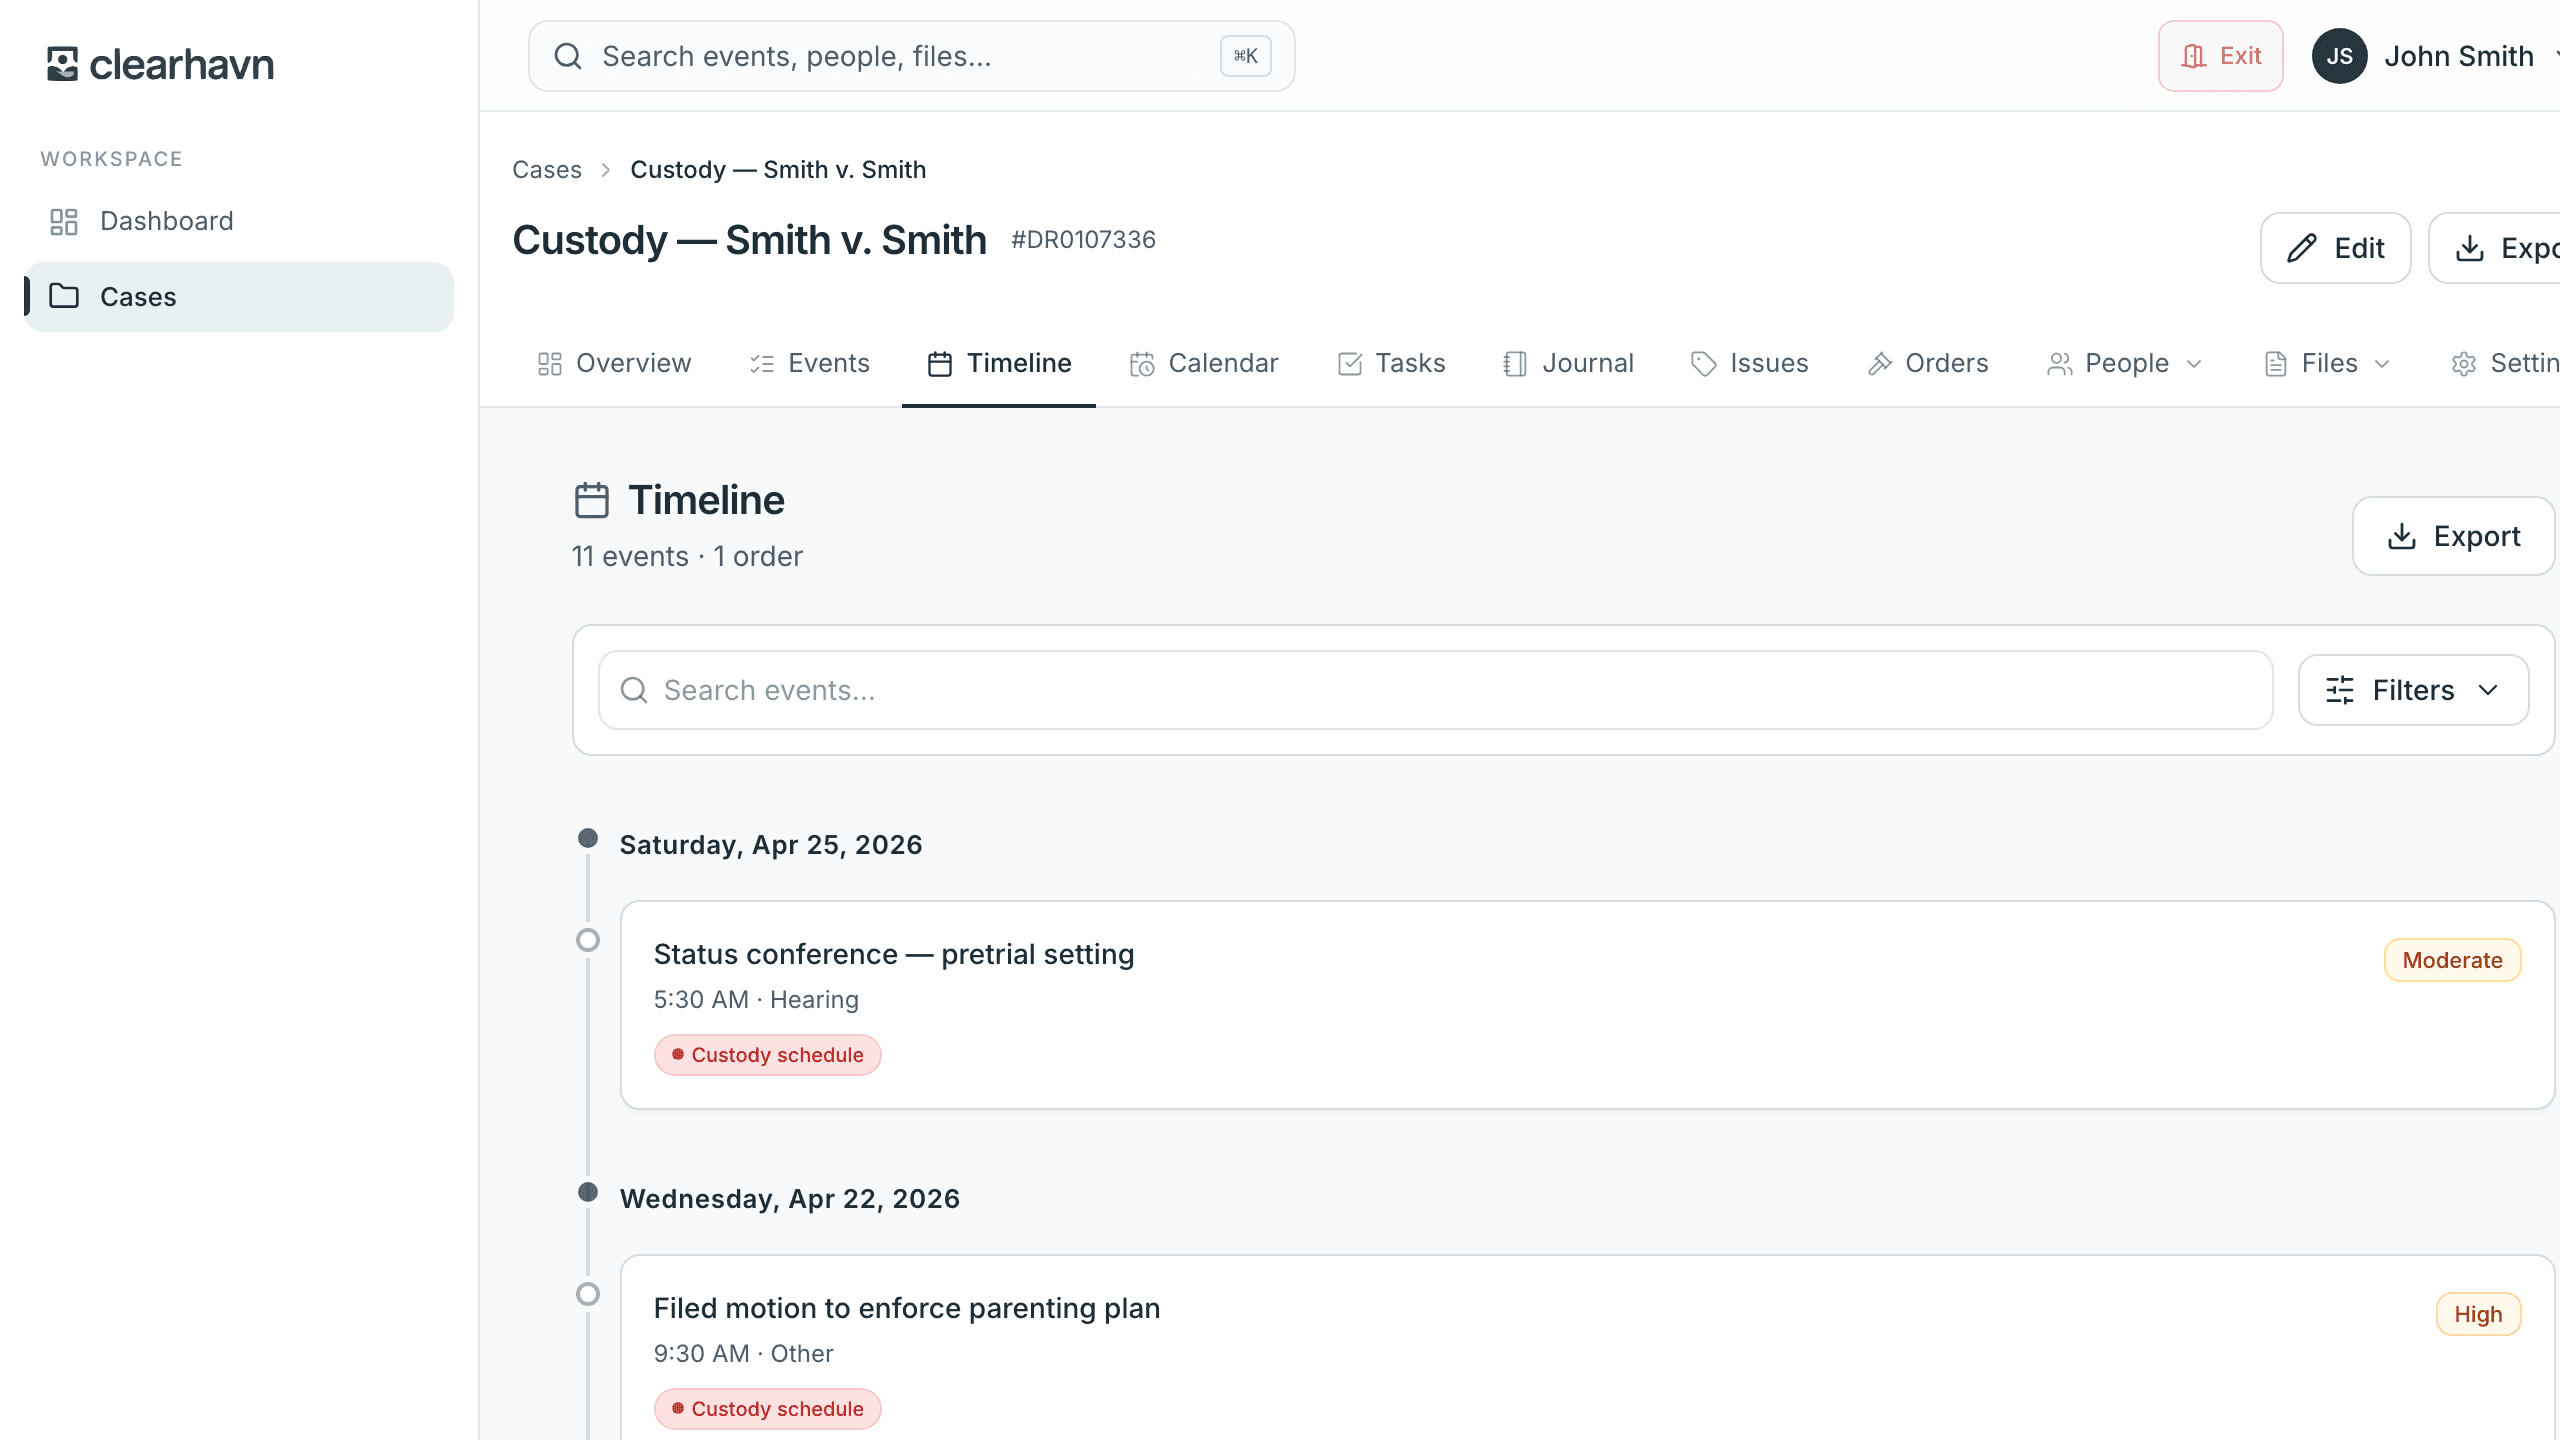This screenshot has height=1440, width=2560.
Task: Click the Orders gavel icon
Action: click(x=1880, y=364)
